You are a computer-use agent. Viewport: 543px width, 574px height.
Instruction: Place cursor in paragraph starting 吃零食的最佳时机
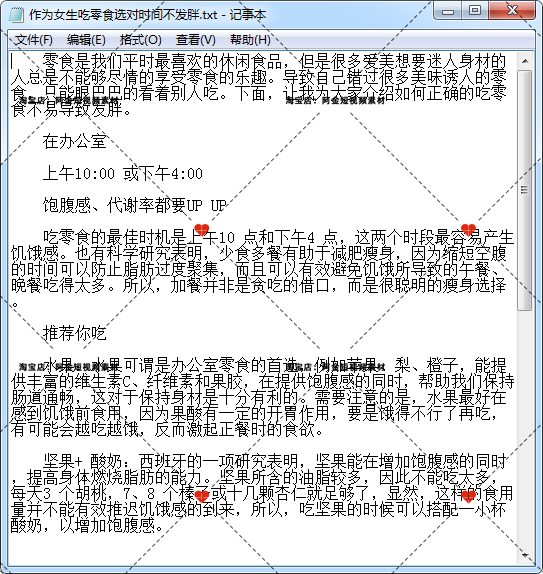263,269
